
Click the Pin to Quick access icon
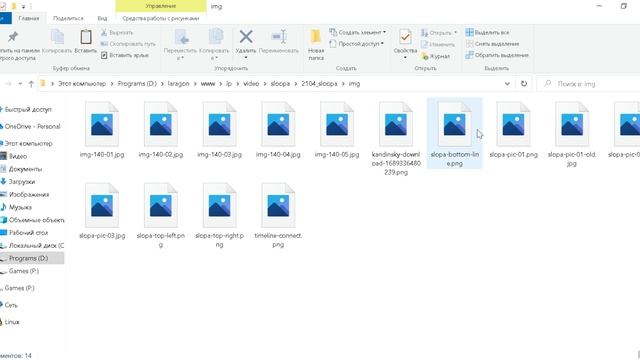point(13,37)
